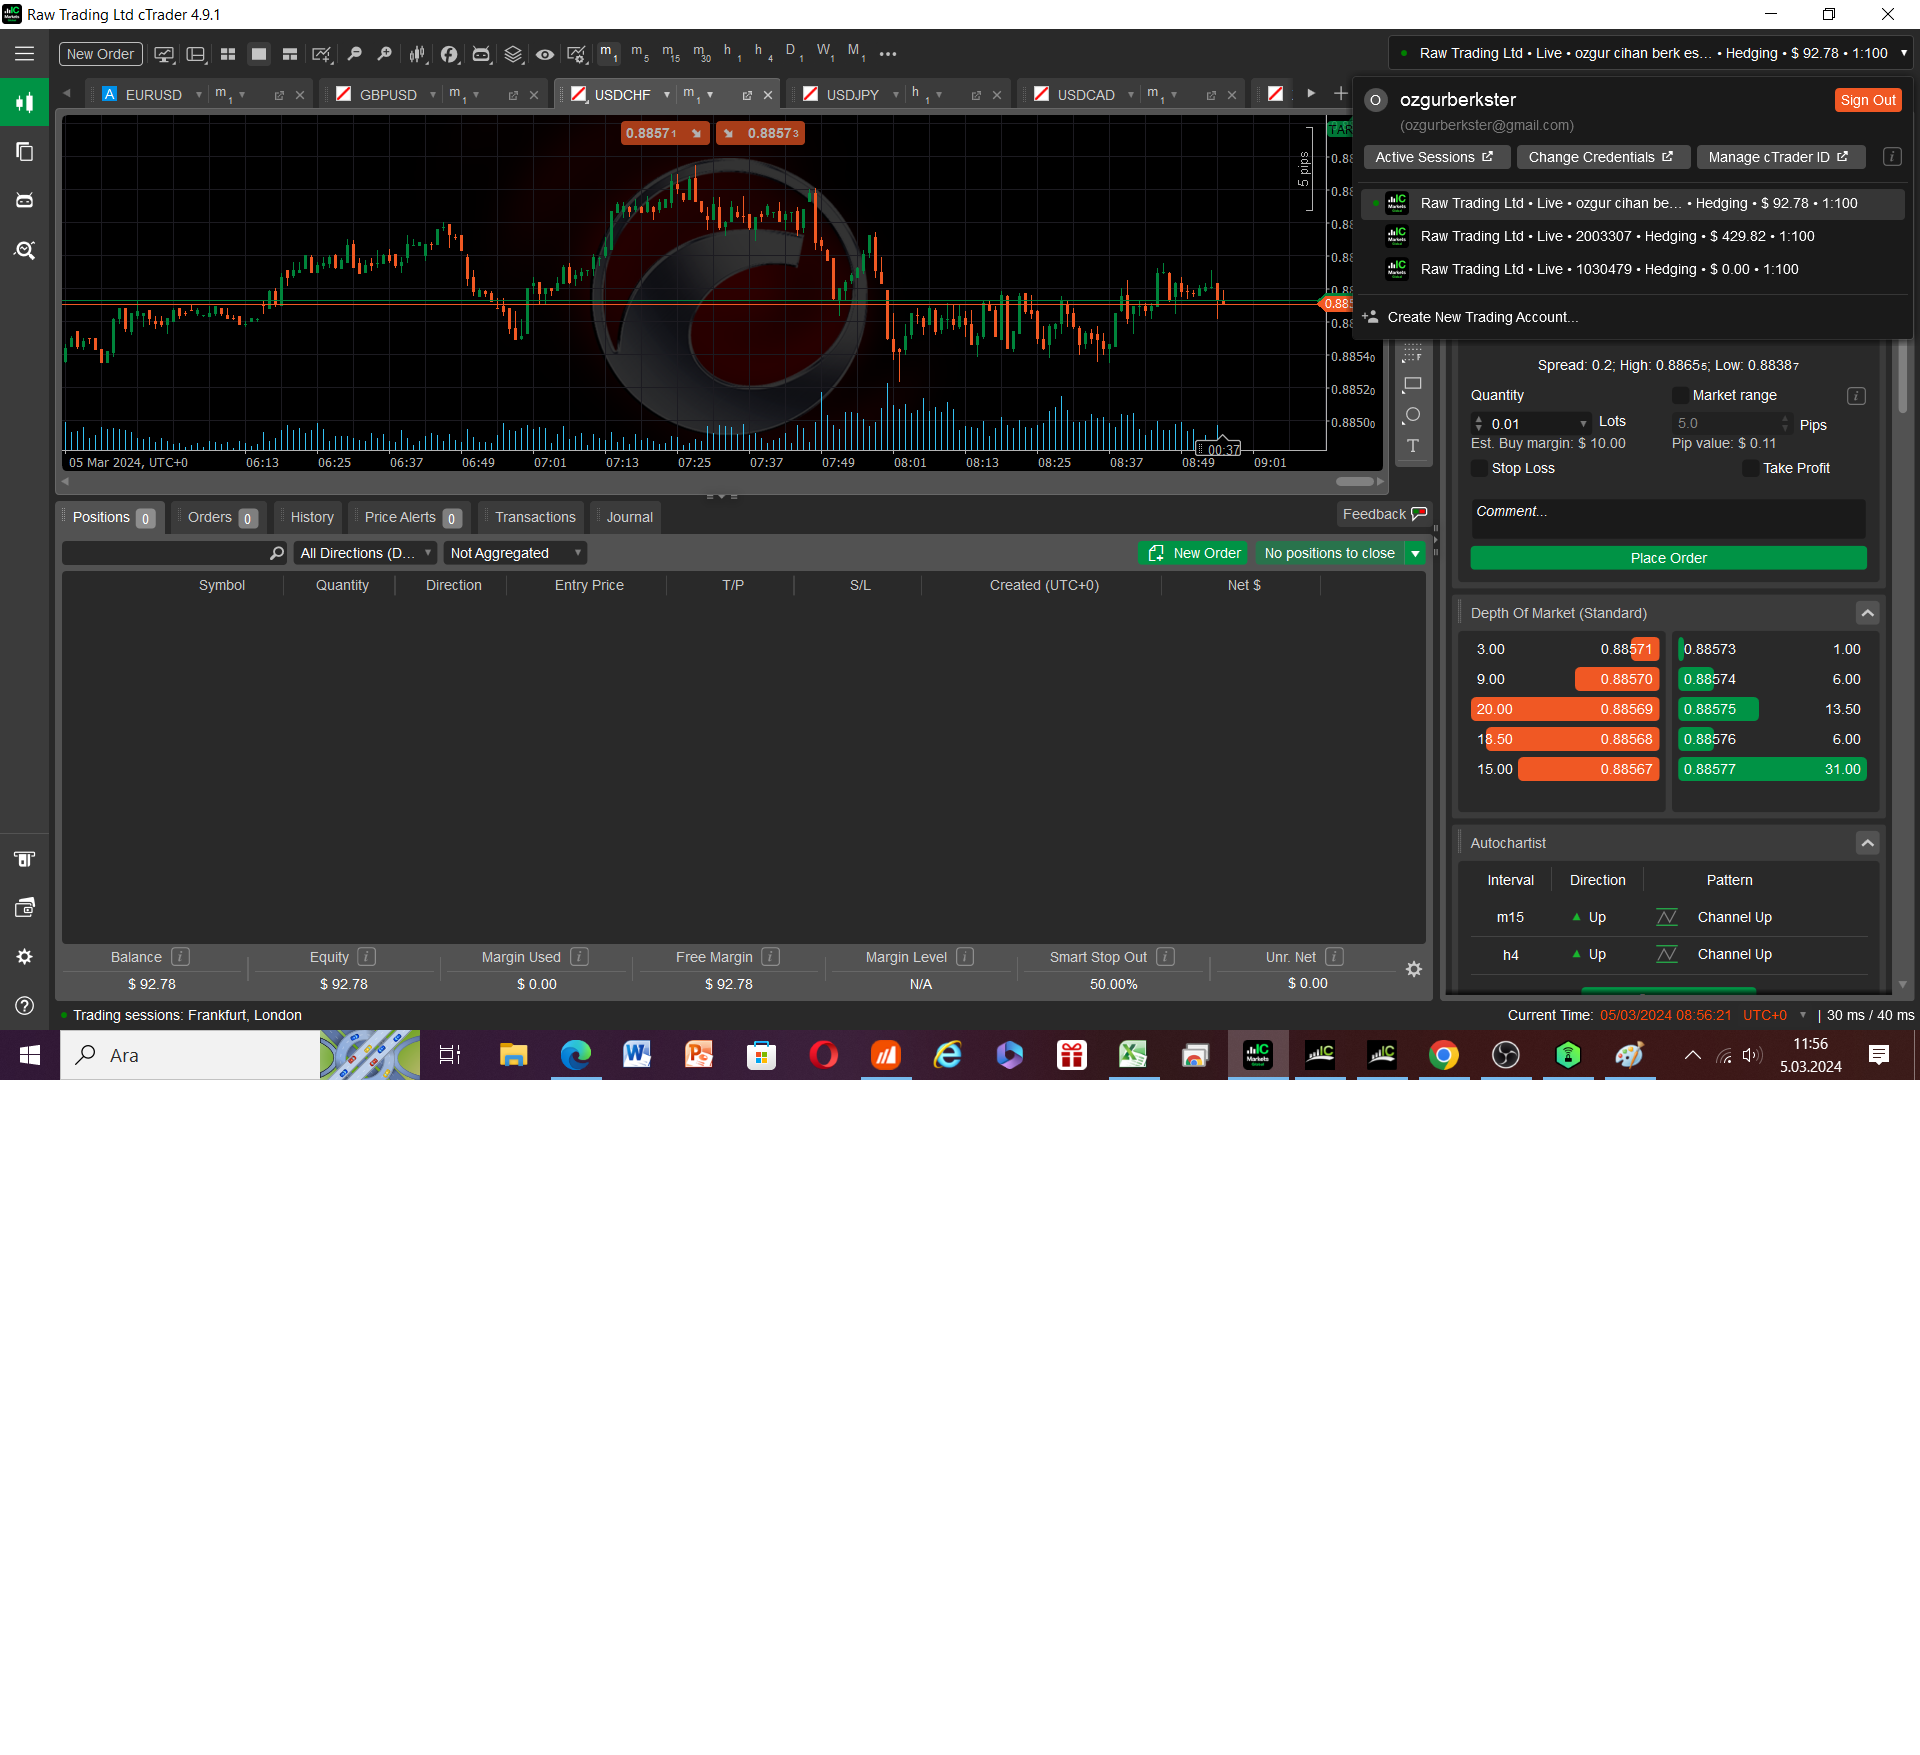Enable the Take Profit checkbox

[1750, 468]
